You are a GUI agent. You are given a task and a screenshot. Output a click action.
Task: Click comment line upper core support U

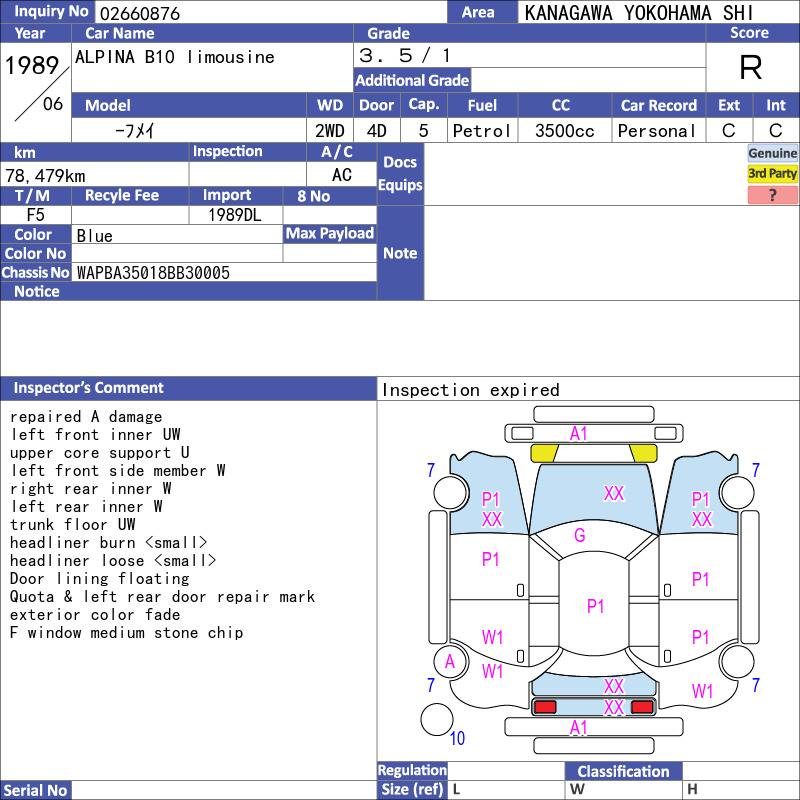click(99, 453)
